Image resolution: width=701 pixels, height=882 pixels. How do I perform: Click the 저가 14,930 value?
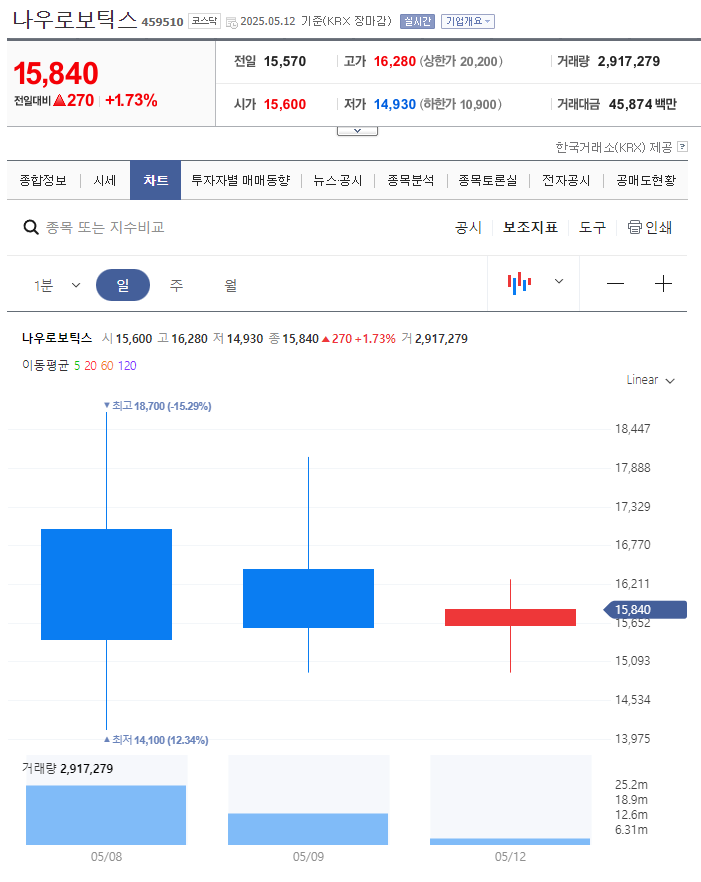[x=394, y=105]
